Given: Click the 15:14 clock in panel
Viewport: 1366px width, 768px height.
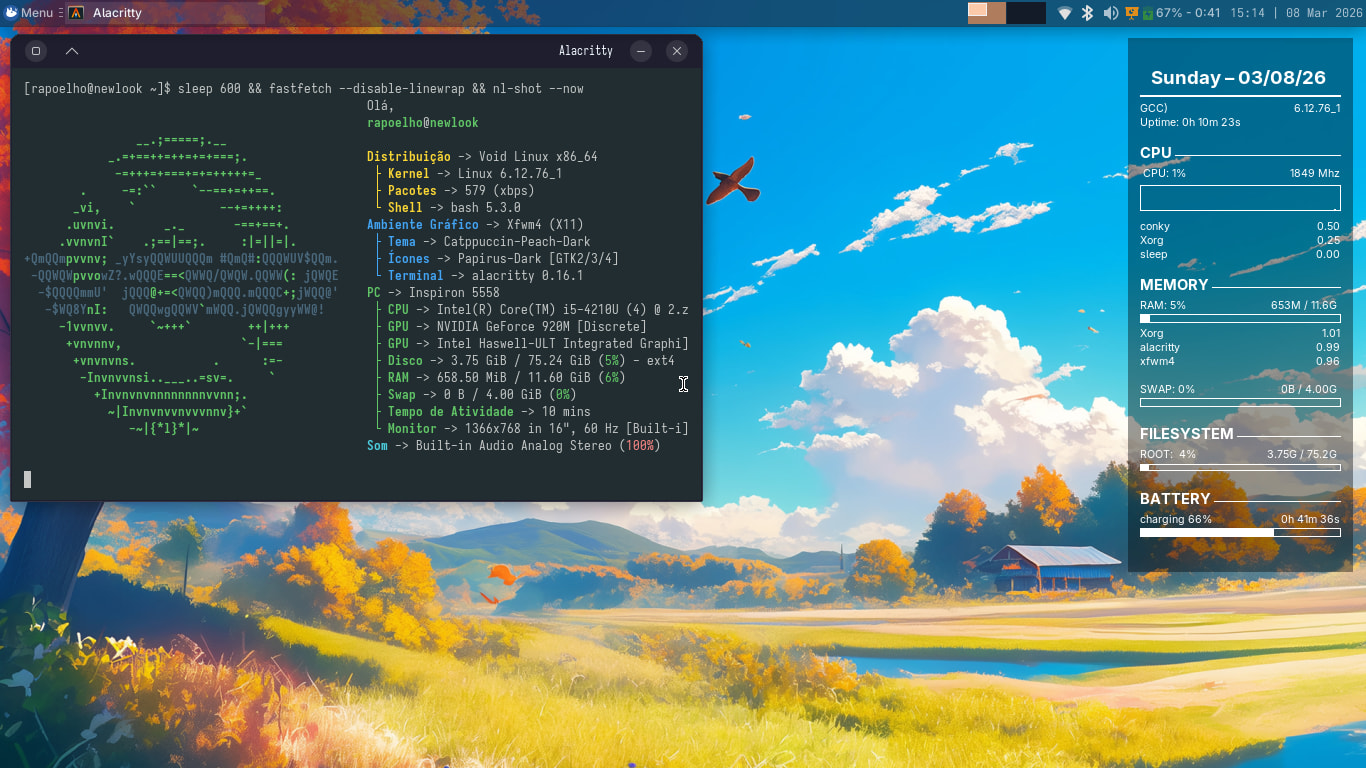Looking at the screenshot, I should tap(1247, 13).
